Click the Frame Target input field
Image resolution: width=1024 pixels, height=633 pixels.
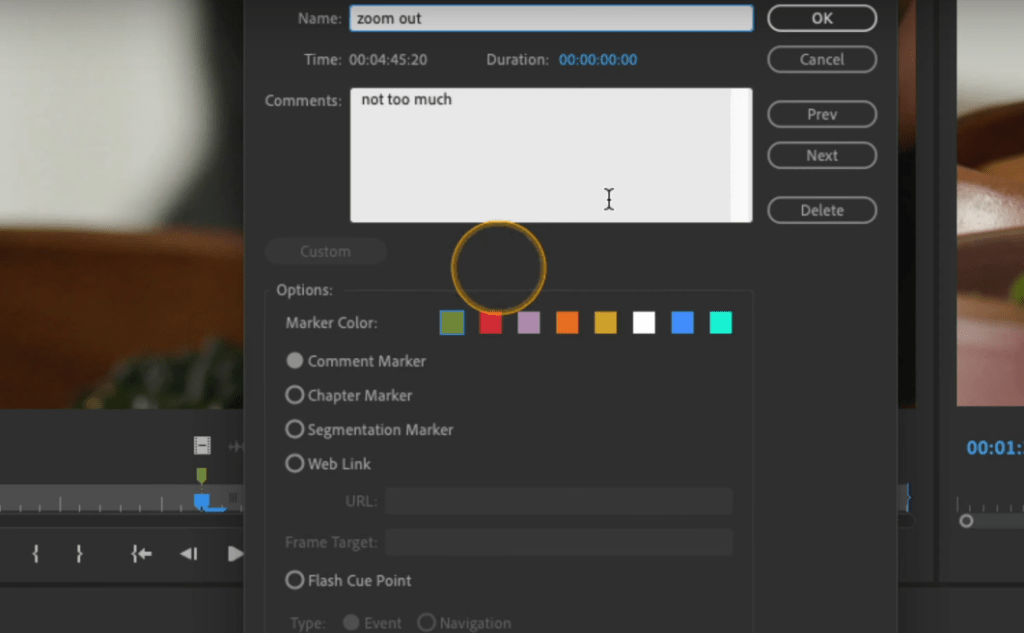point(559,542)
